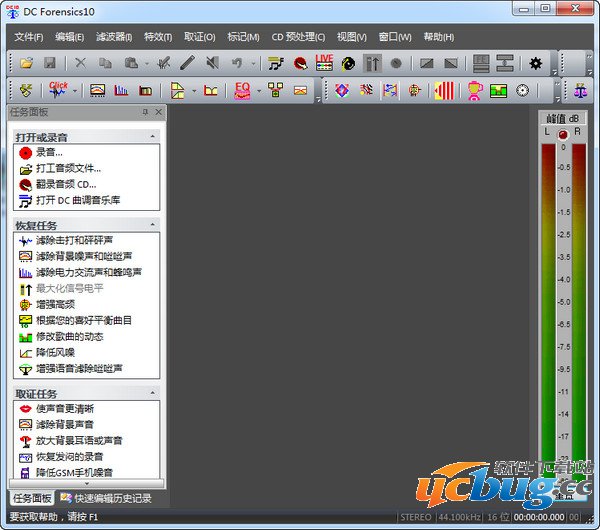Click the EQ equalizer toolbar icon

click(243, 90)
